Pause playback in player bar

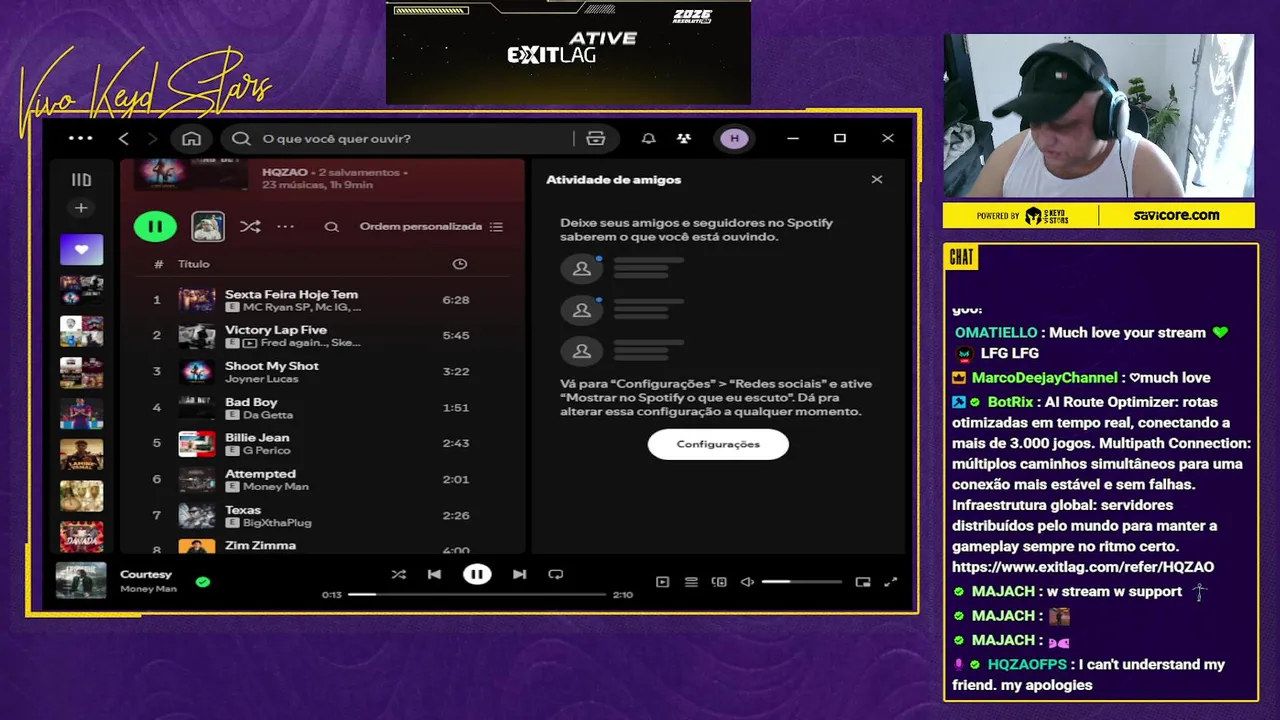(477, 574)
